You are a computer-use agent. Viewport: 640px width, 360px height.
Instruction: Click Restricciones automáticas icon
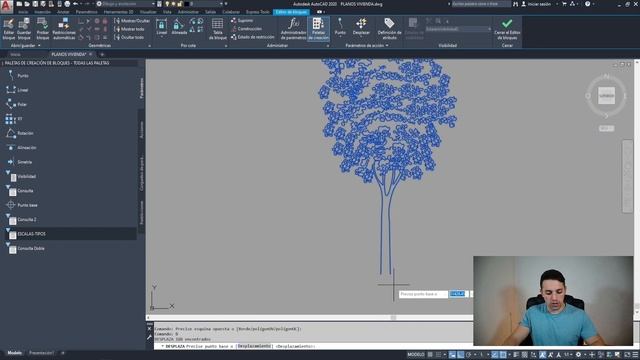pyautogui.click(x=64, y=29)
